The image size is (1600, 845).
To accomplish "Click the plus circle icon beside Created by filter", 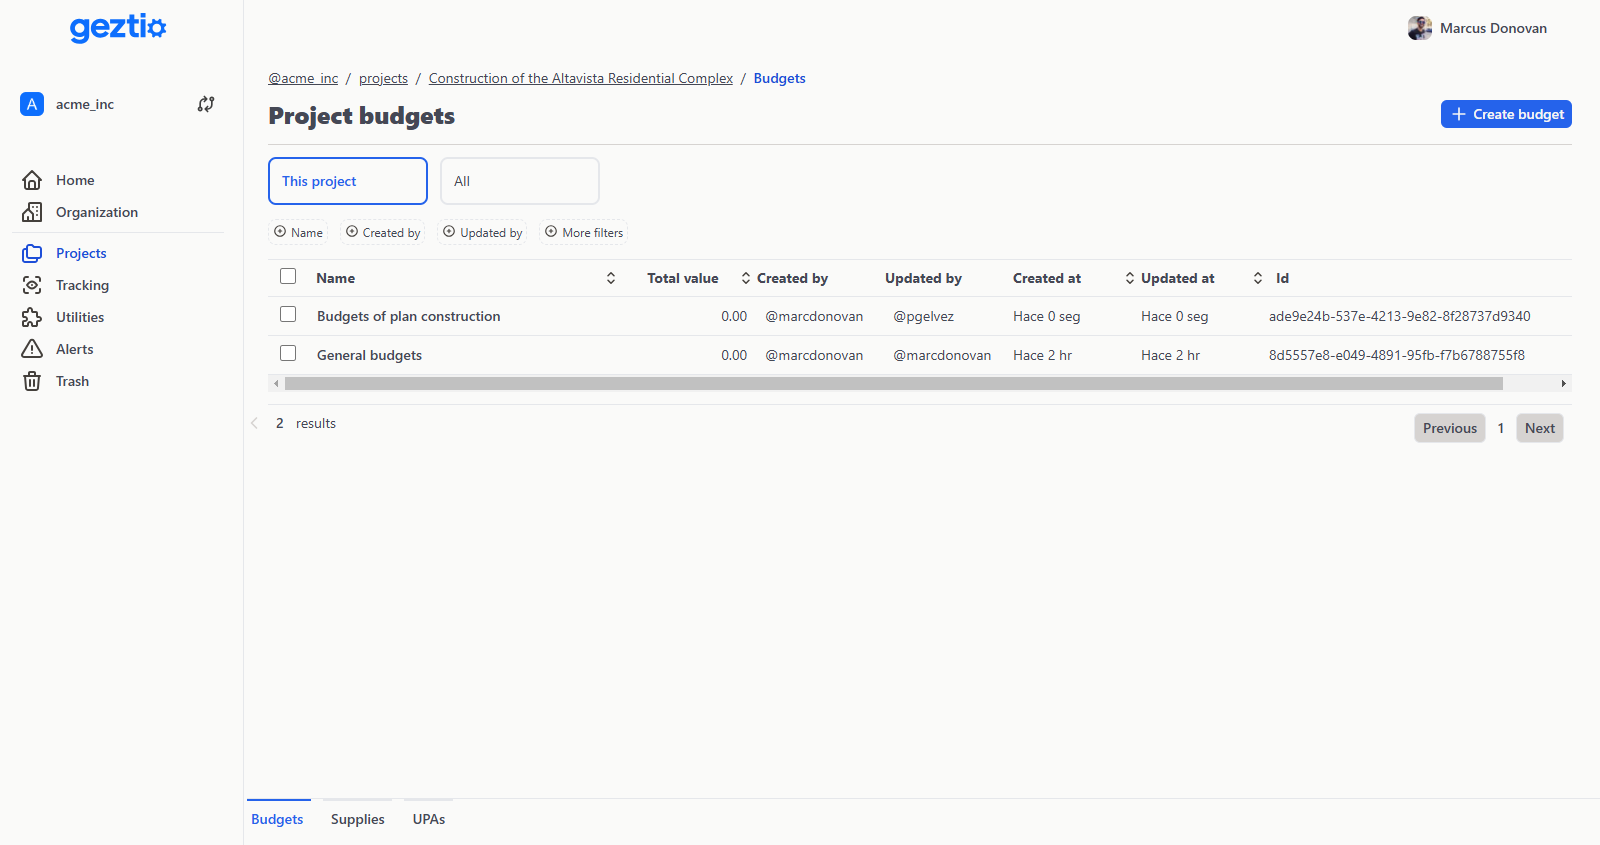I will 352,232.
